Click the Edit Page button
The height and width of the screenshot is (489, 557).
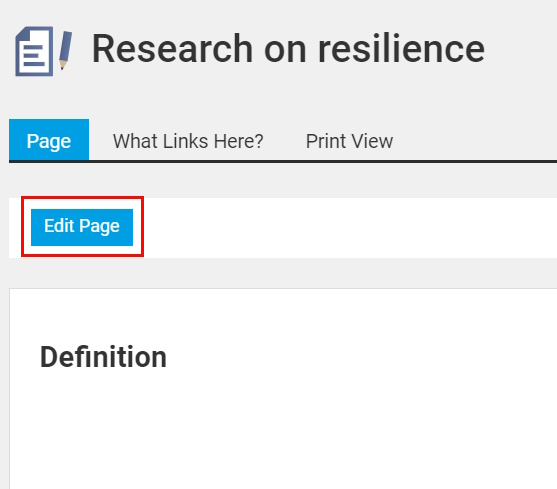pos(82,227)
